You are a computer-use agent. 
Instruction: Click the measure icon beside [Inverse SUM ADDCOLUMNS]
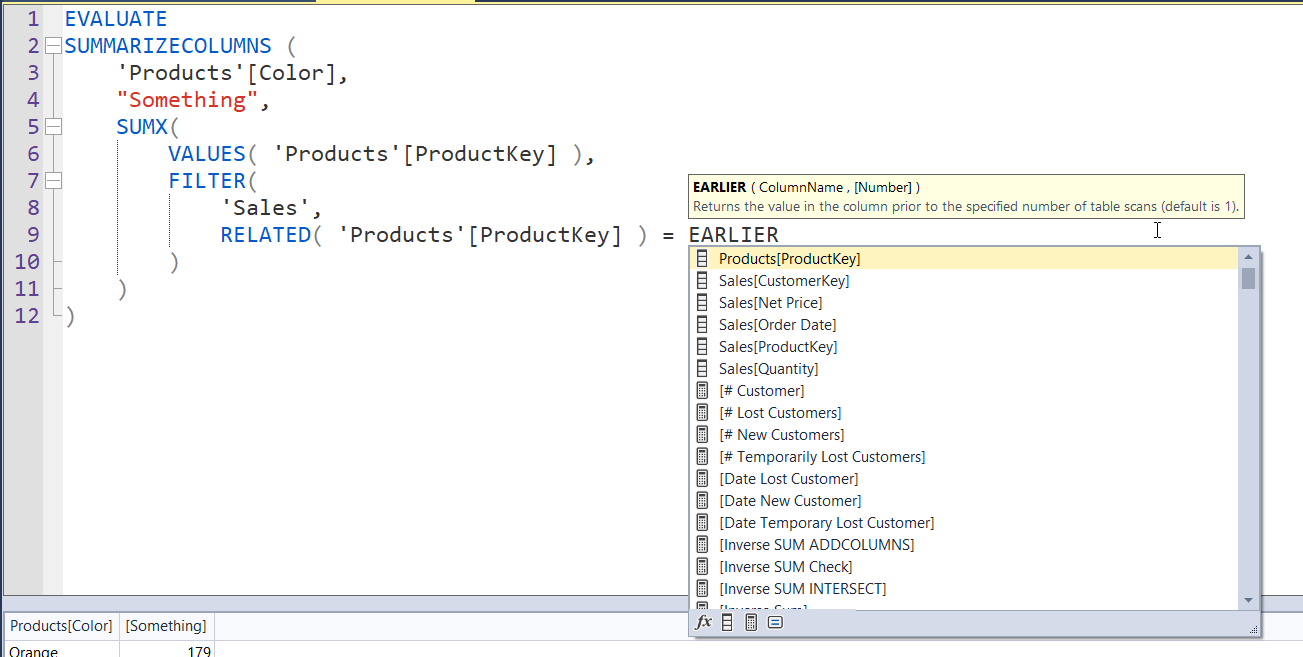(701, 544)
